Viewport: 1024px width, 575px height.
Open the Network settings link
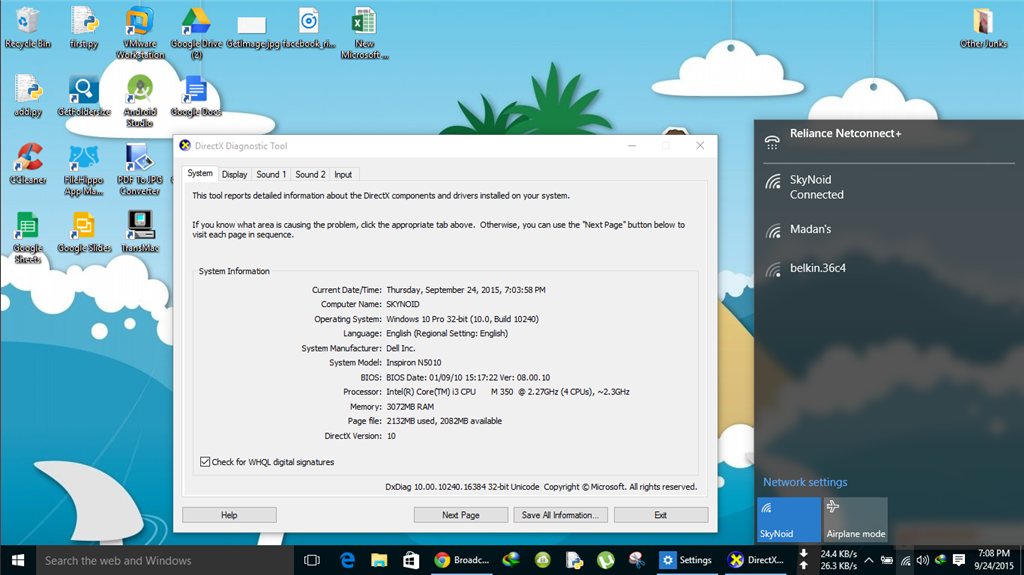805,482
